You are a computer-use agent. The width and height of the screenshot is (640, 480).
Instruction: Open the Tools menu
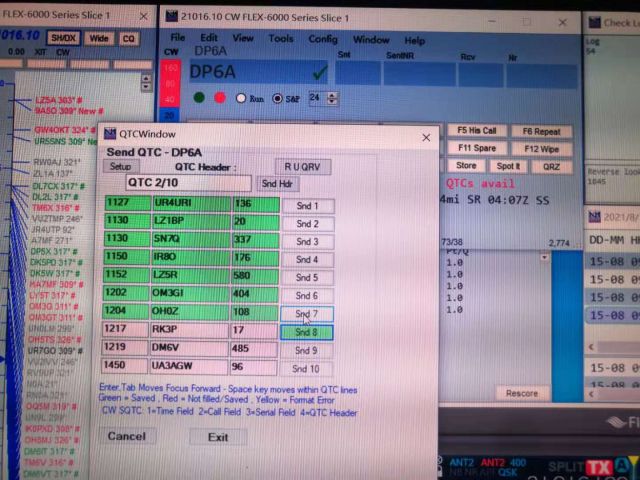point(281,39)
